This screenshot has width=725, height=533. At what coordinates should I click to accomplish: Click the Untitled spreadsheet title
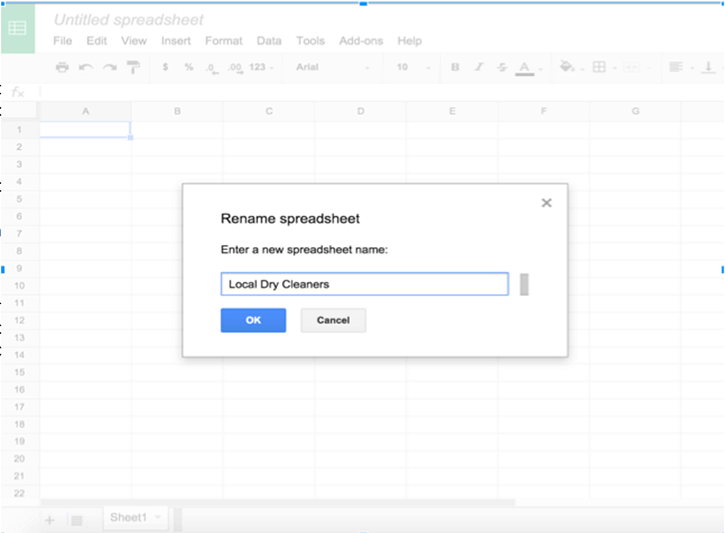pyautogui.click(x=129, y=20)
